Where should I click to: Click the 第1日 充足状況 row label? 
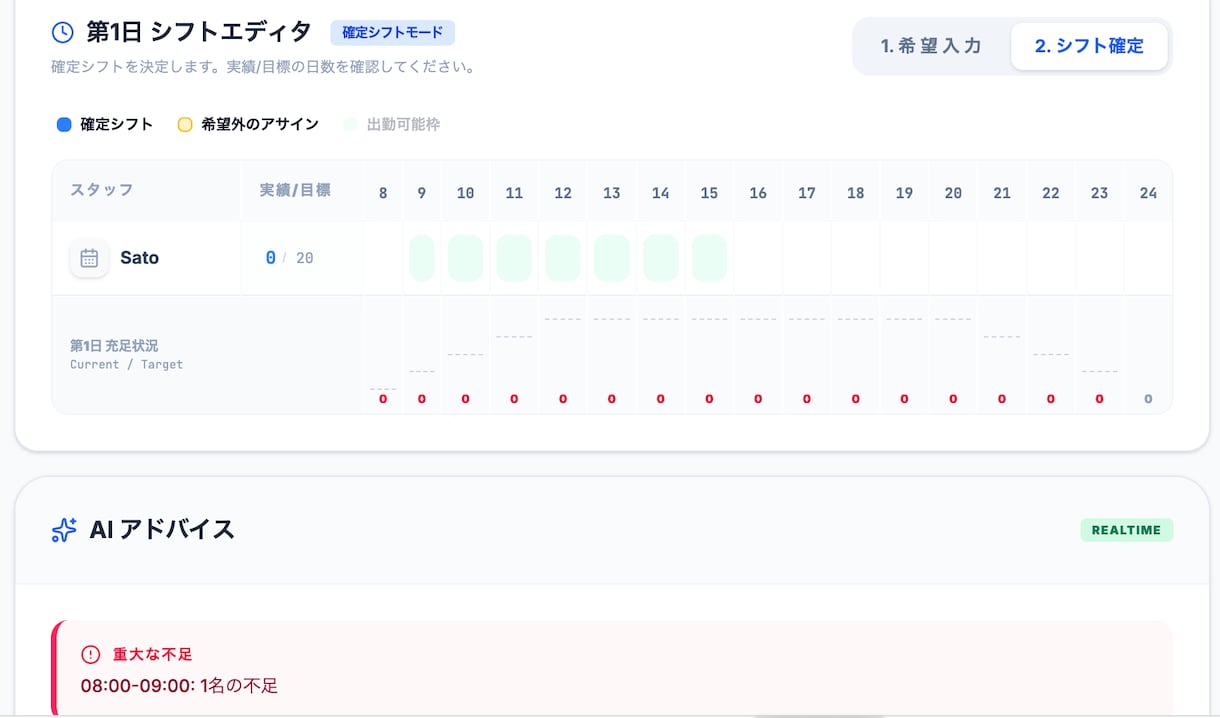114,346
